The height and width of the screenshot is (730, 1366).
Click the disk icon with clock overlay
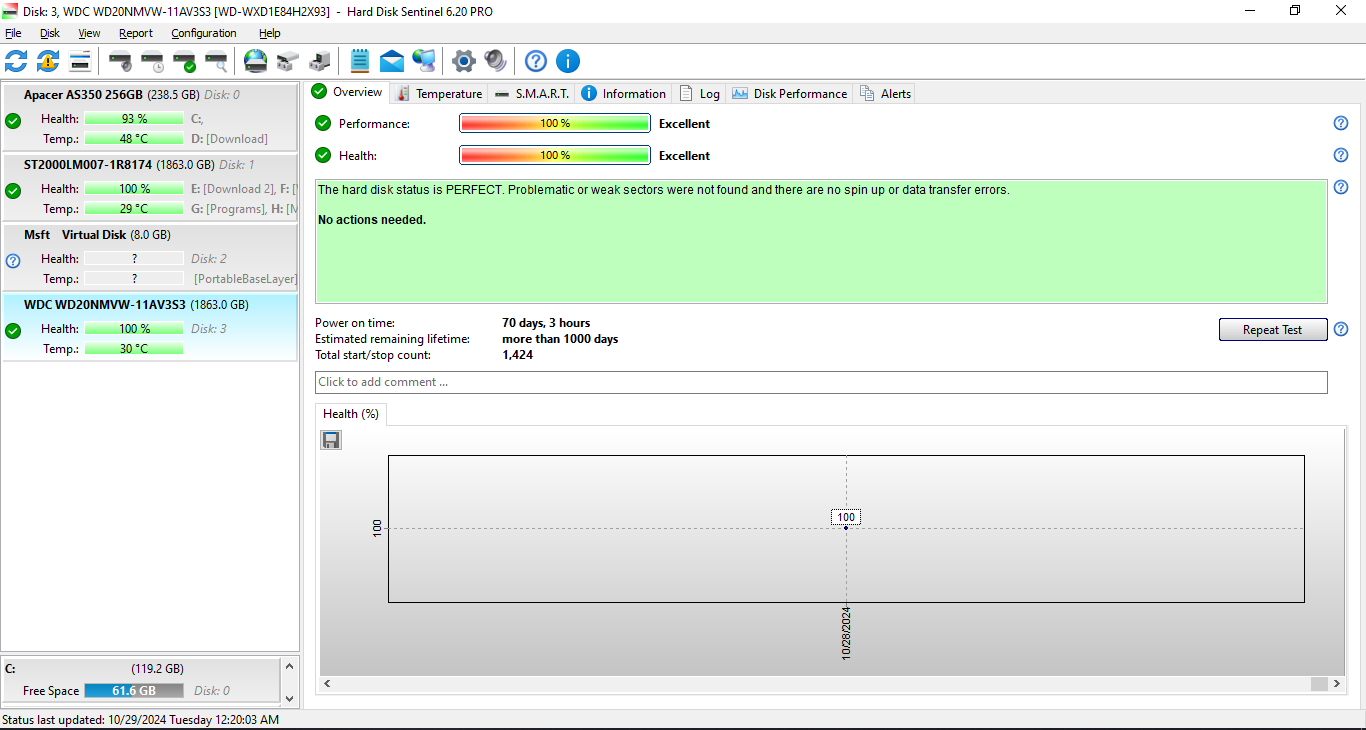[152, 61]
